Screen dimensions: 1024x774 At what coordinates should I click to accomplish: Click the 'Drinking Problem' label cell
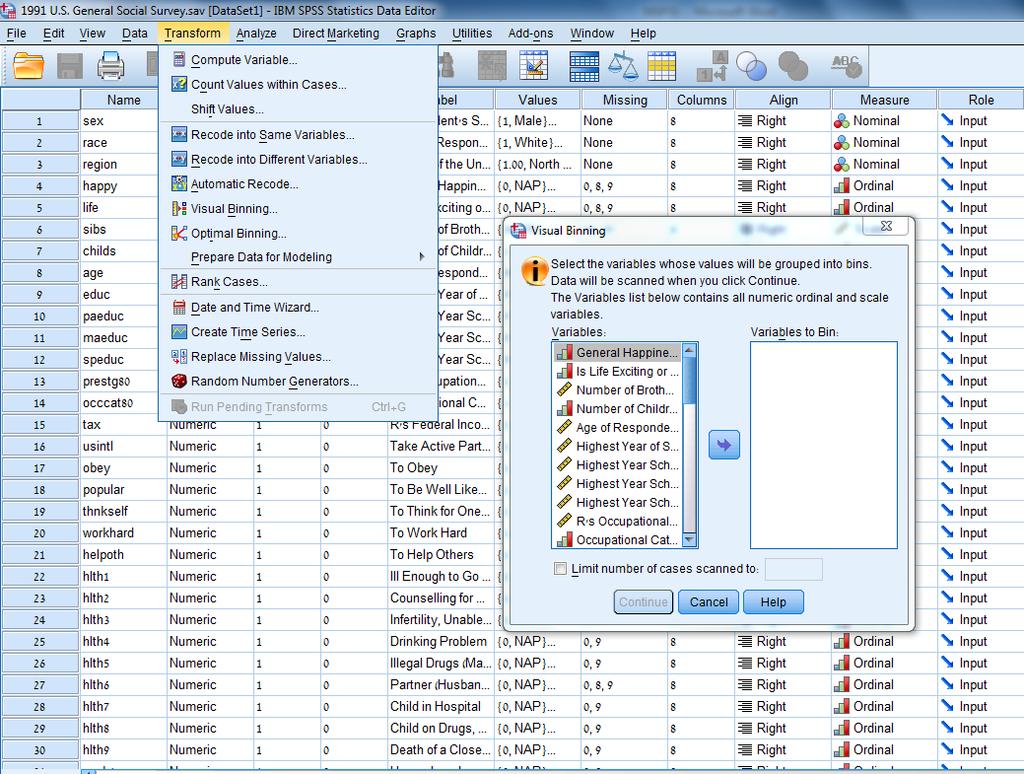[441, 642]
